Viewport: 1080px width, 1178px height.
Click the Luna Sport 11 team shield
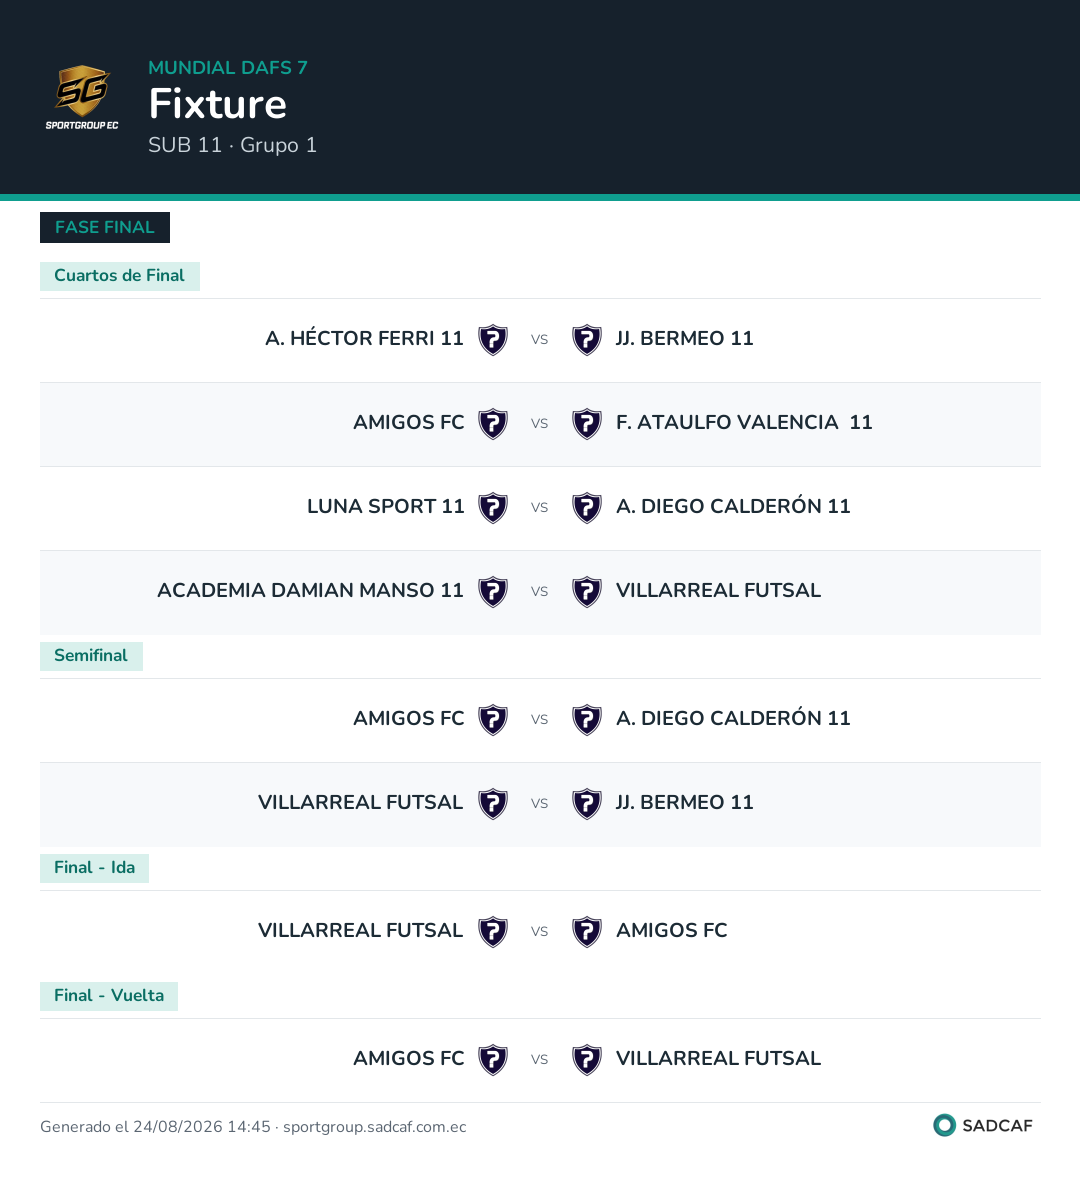point(493,508)
